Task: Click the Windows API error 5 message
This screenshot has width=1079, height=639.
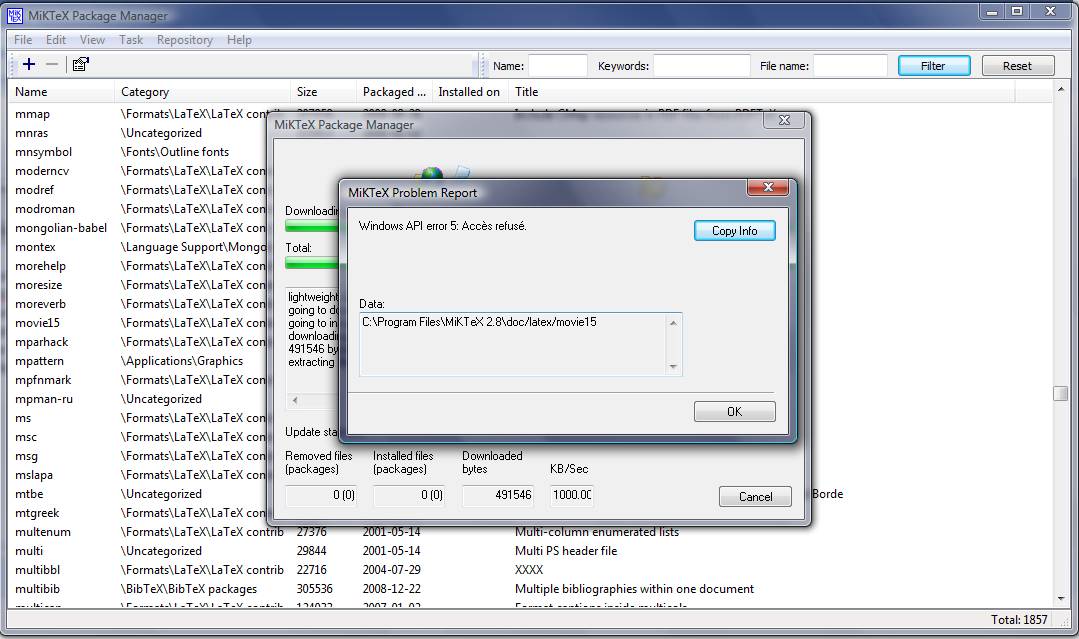Action: tap(442, 226)
